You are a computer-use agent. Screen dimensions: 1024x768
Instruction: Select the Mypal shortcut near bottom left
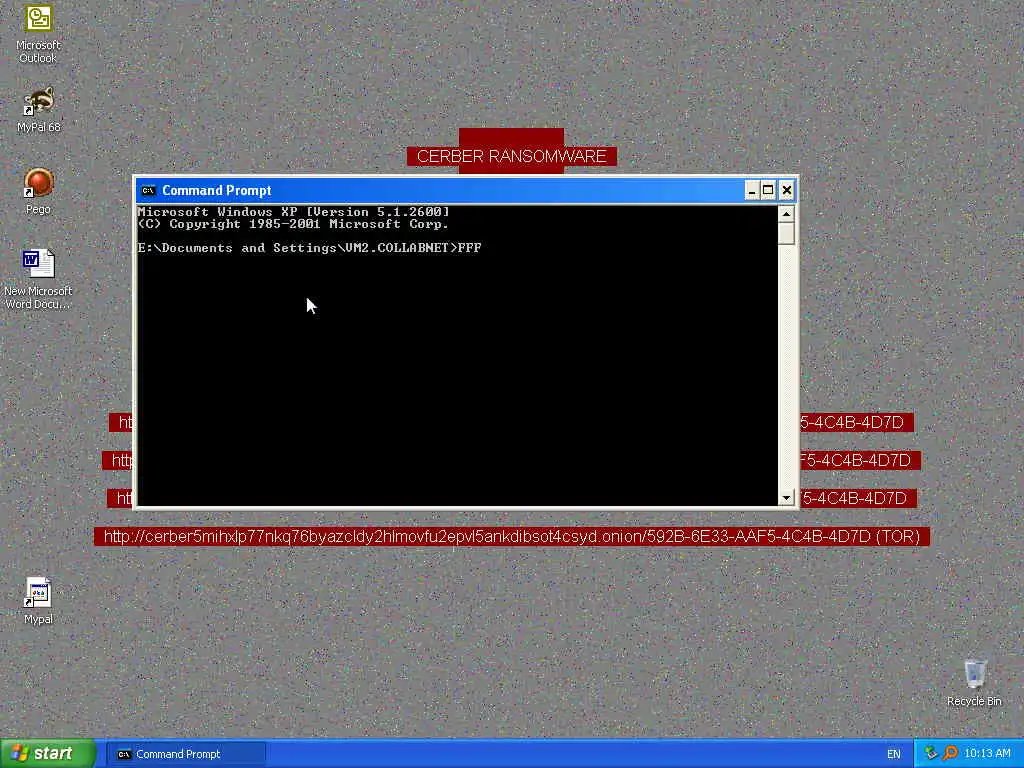38,601
